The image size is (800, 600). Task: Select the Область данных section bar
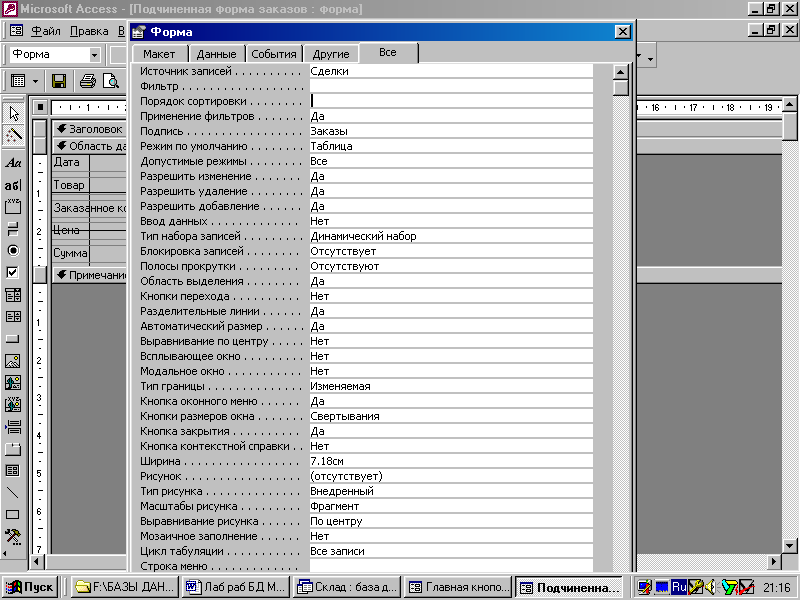point(89,146)
